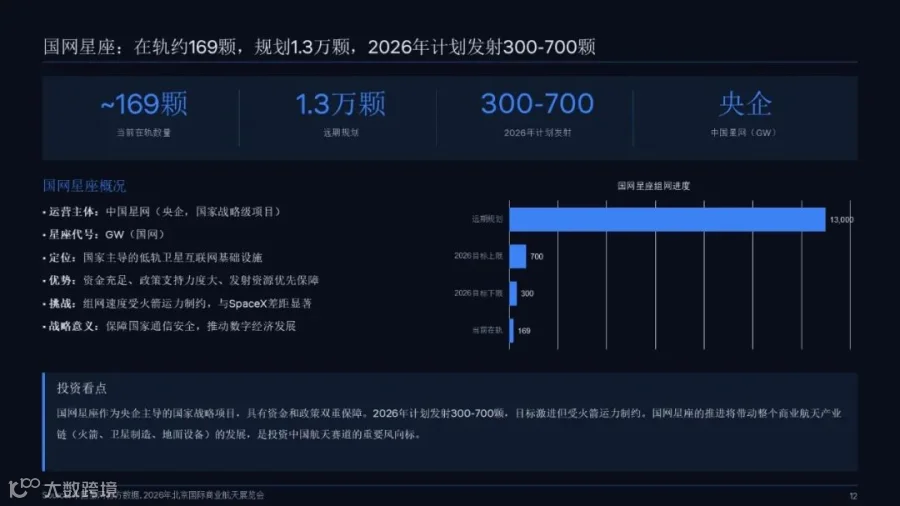Click the 2026目标上限 axis label
900x506 pixels.
click(x=478, y=256)
